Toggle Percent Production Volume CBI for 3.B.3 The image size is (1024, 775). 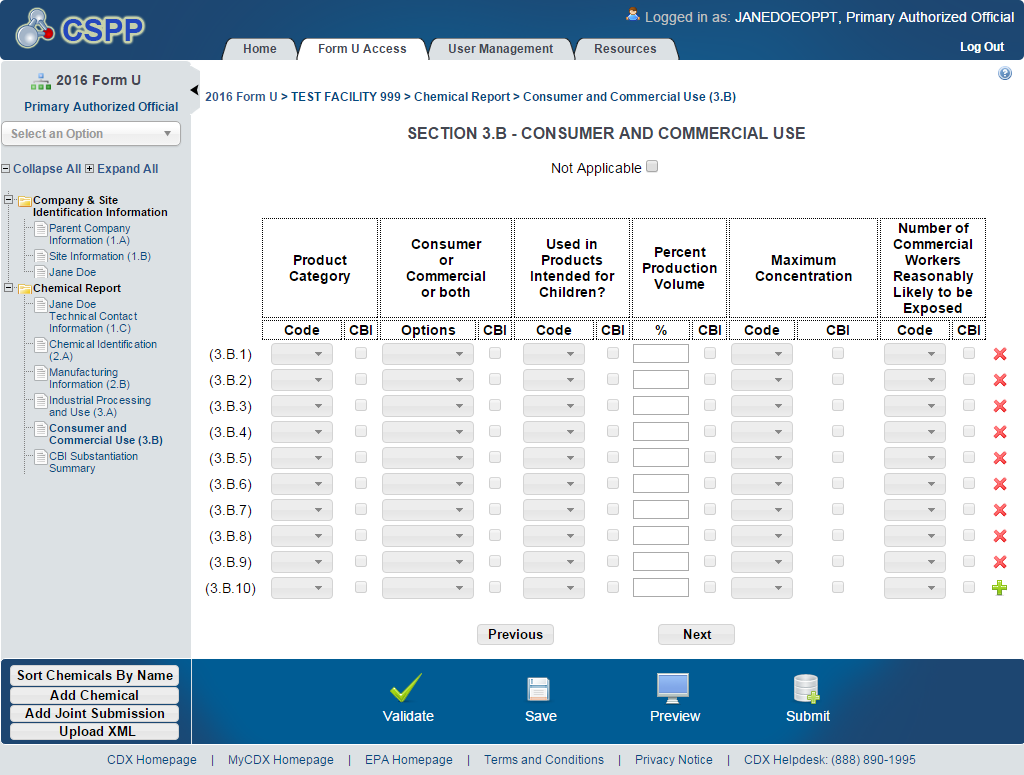coord(710,405)
